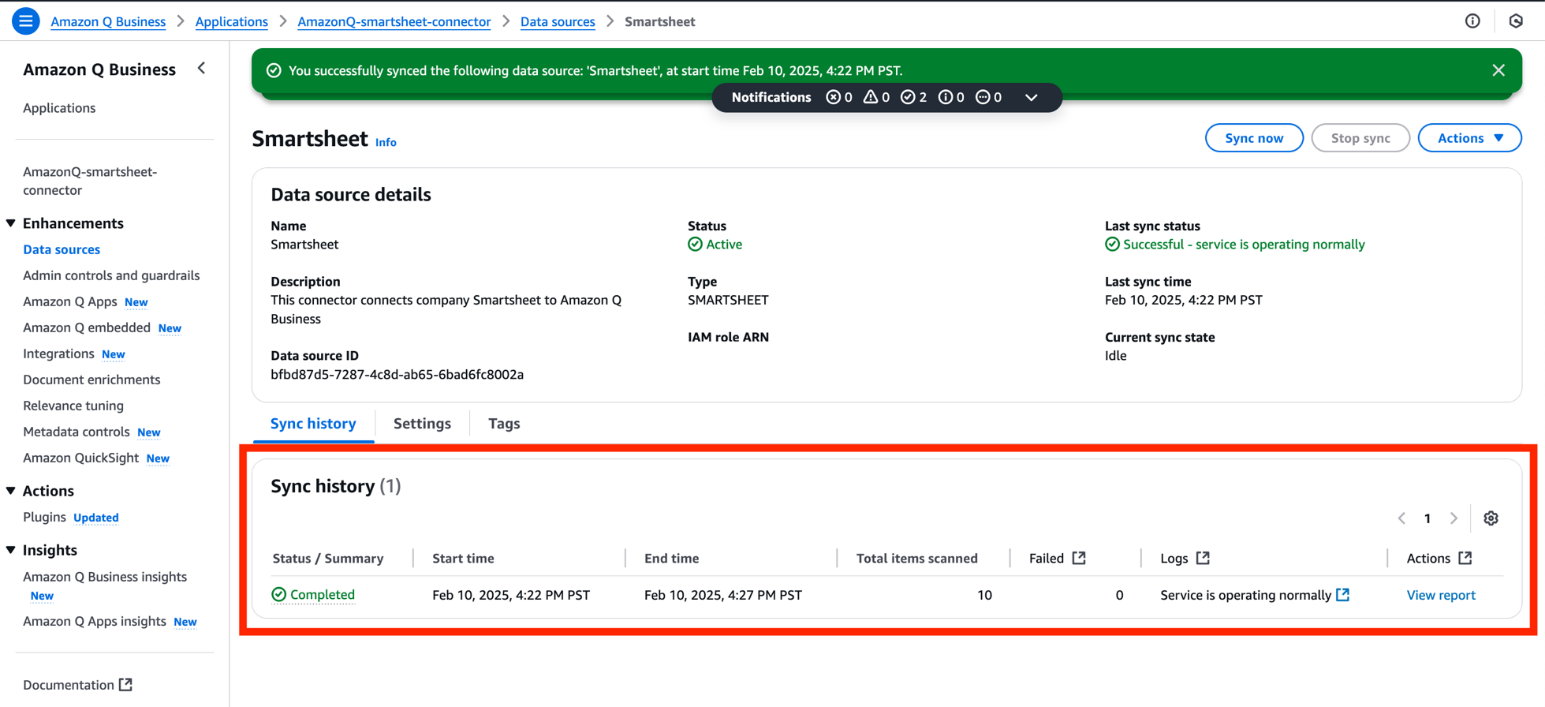Collapse the Insights section

[12, 550]
